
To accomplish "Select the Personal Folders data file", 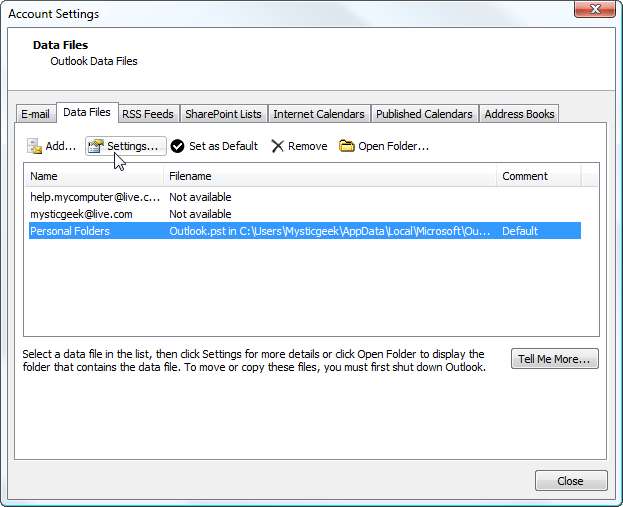I will (x=305, y=231).
